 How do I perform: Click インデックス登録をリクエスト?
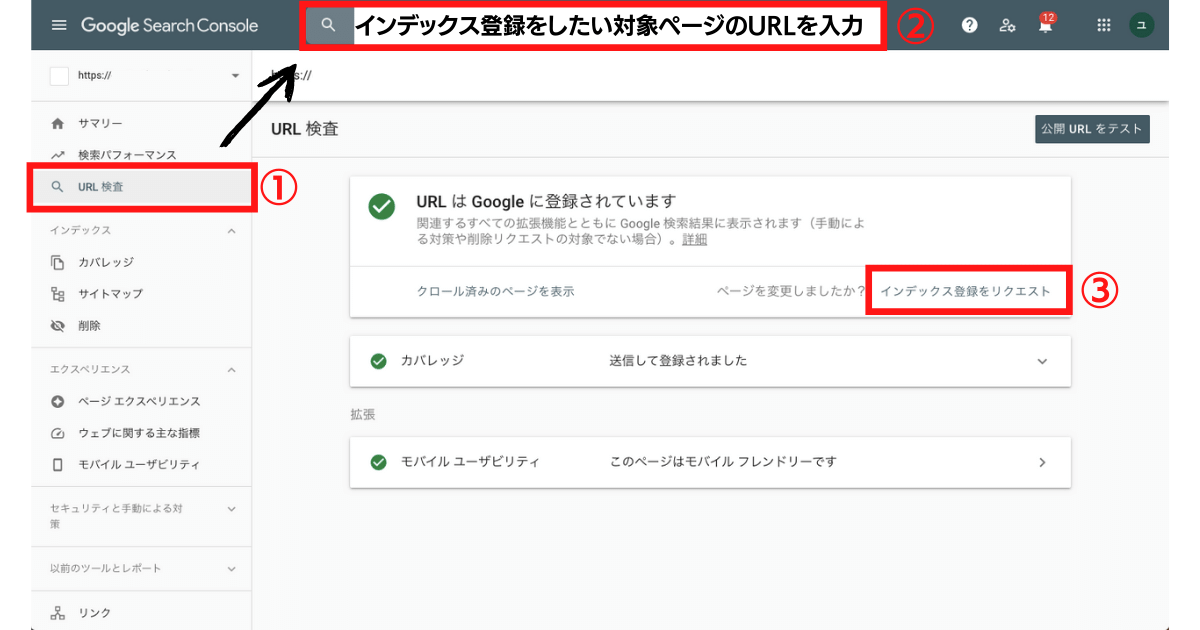pos(965,291)
